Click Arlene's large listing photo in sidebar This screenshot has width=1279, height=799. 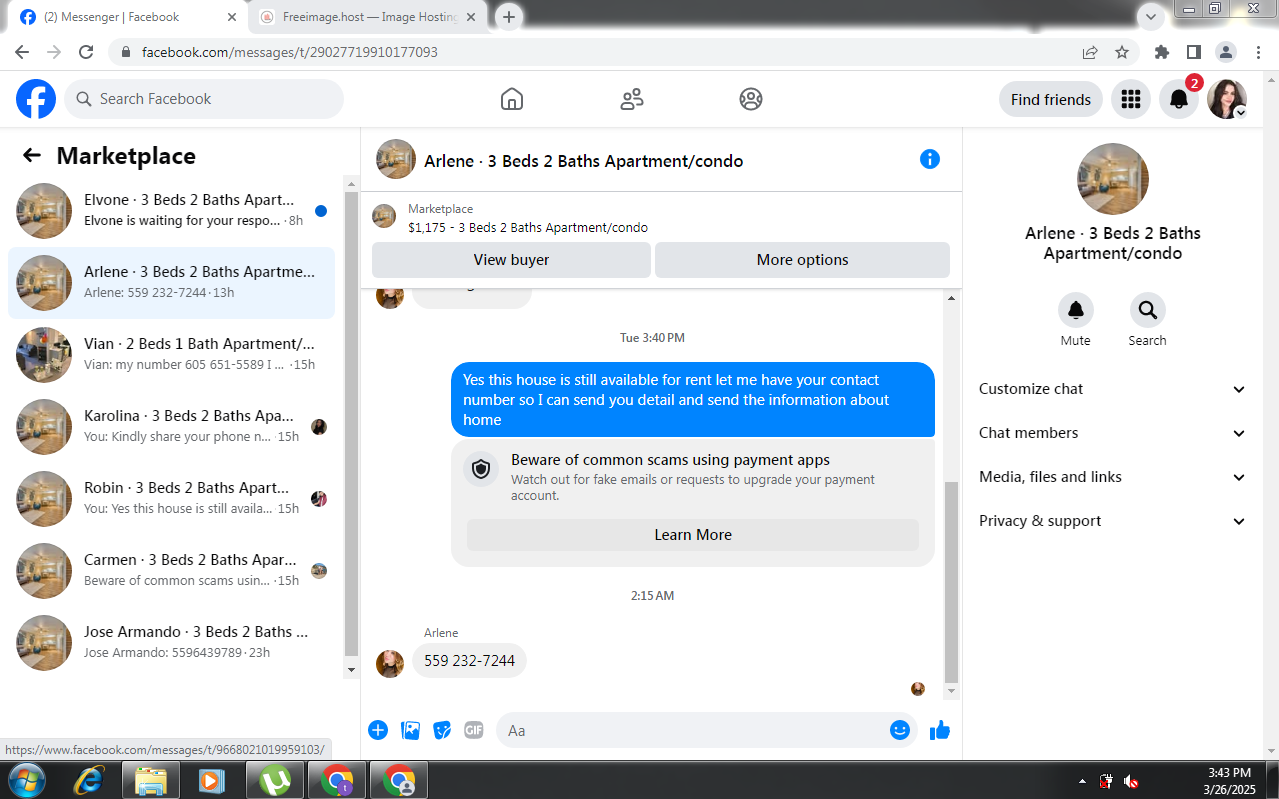(x=1113, y=179)
